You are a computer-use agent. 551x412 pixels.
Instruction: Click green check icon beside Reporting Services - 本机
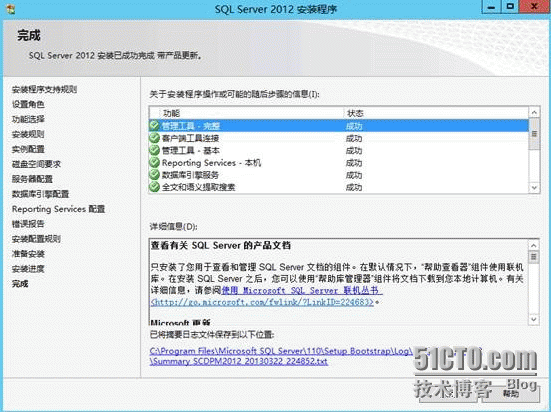point(154,162)
